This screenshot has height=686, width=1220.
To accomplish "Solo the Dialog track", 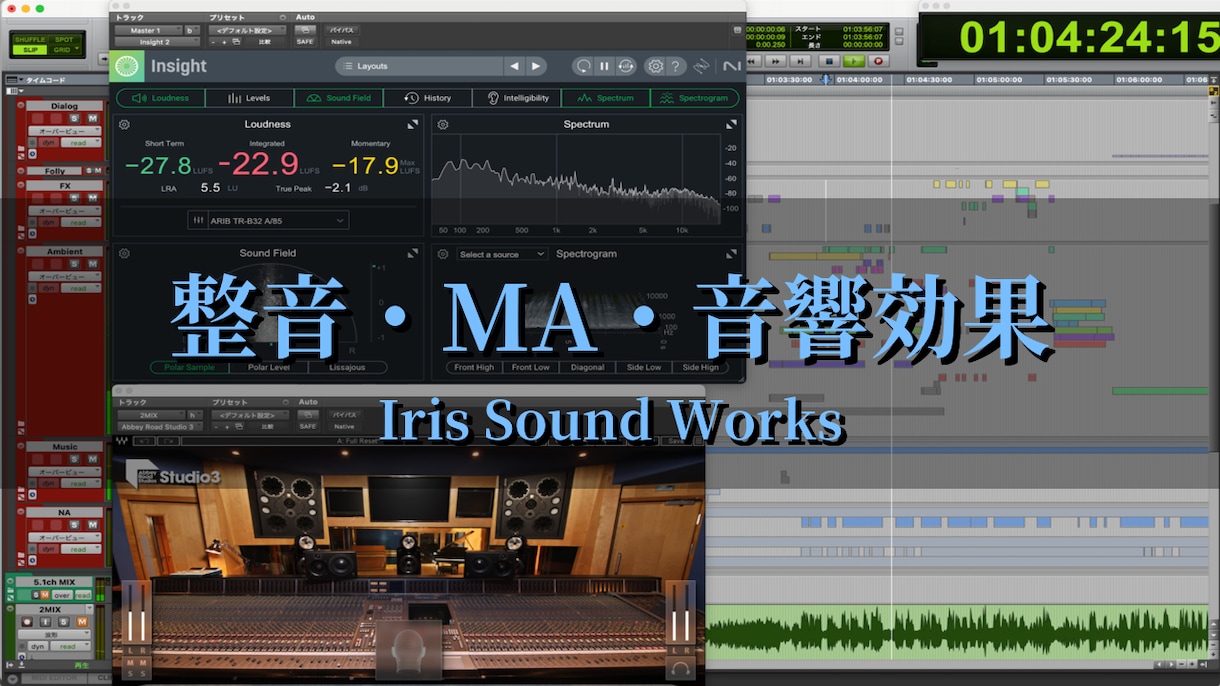I will (74, 118).
